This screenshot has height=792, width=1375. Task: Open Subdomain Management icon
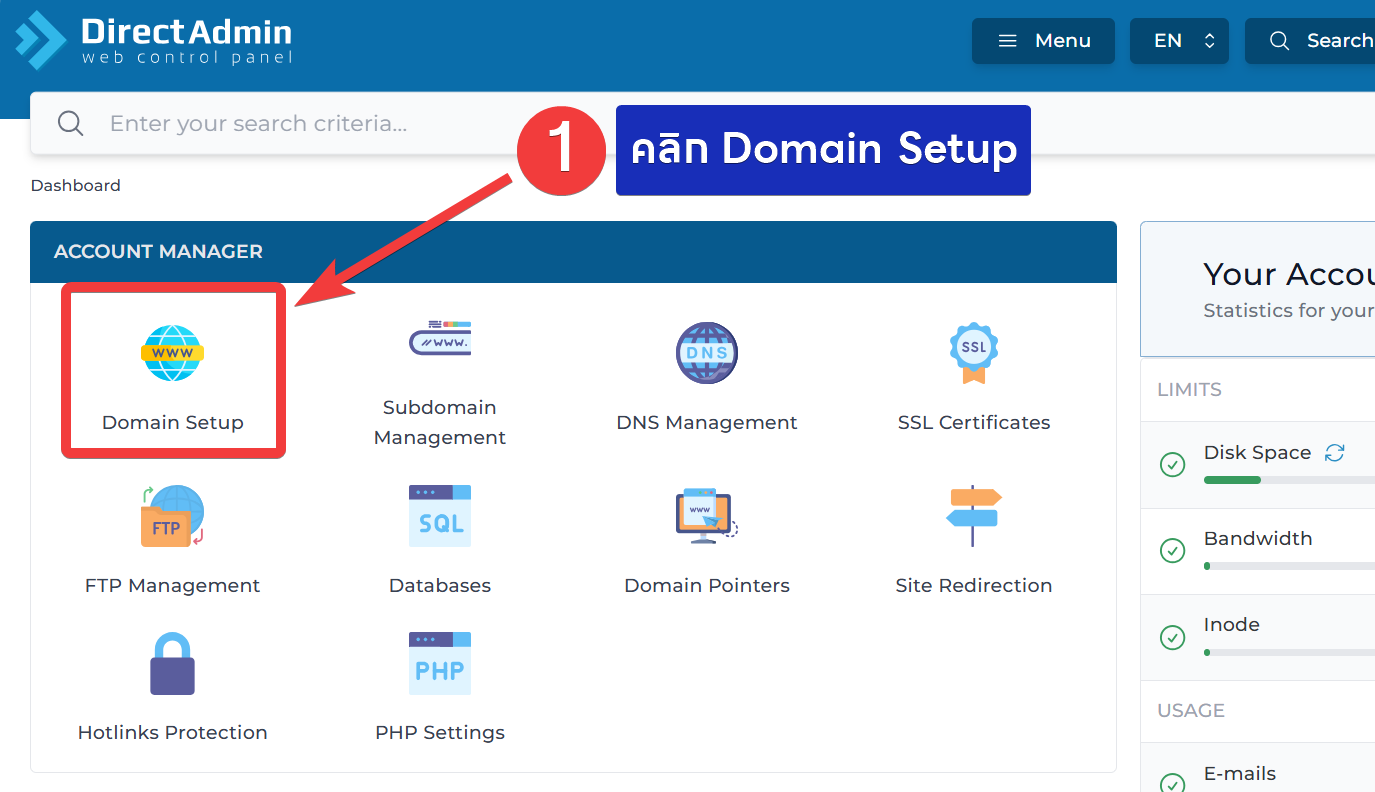tap(439, 339)
